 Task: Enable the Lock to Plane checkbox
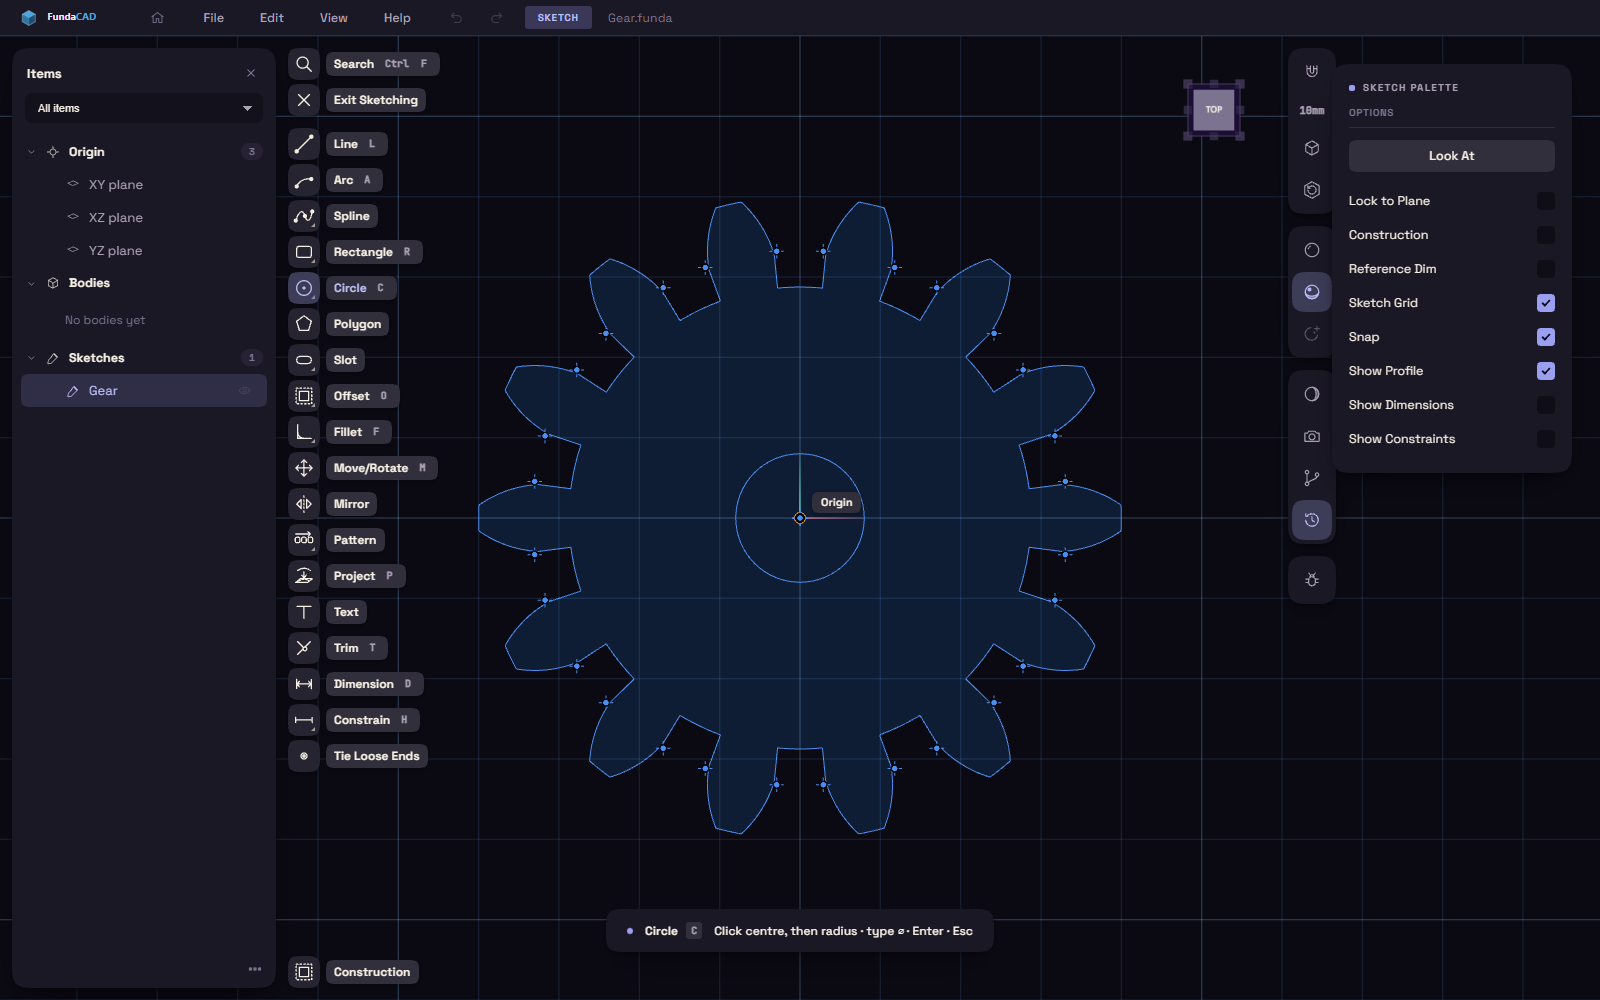pos(1546,201)
